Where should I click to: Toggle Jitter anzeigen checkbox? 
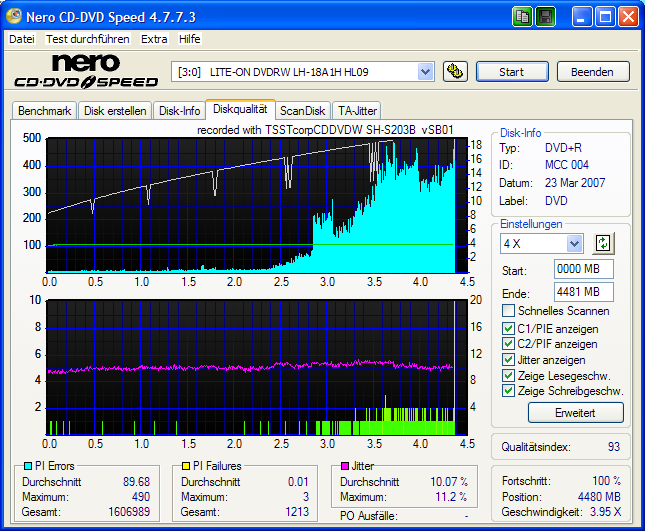(508, 360)
